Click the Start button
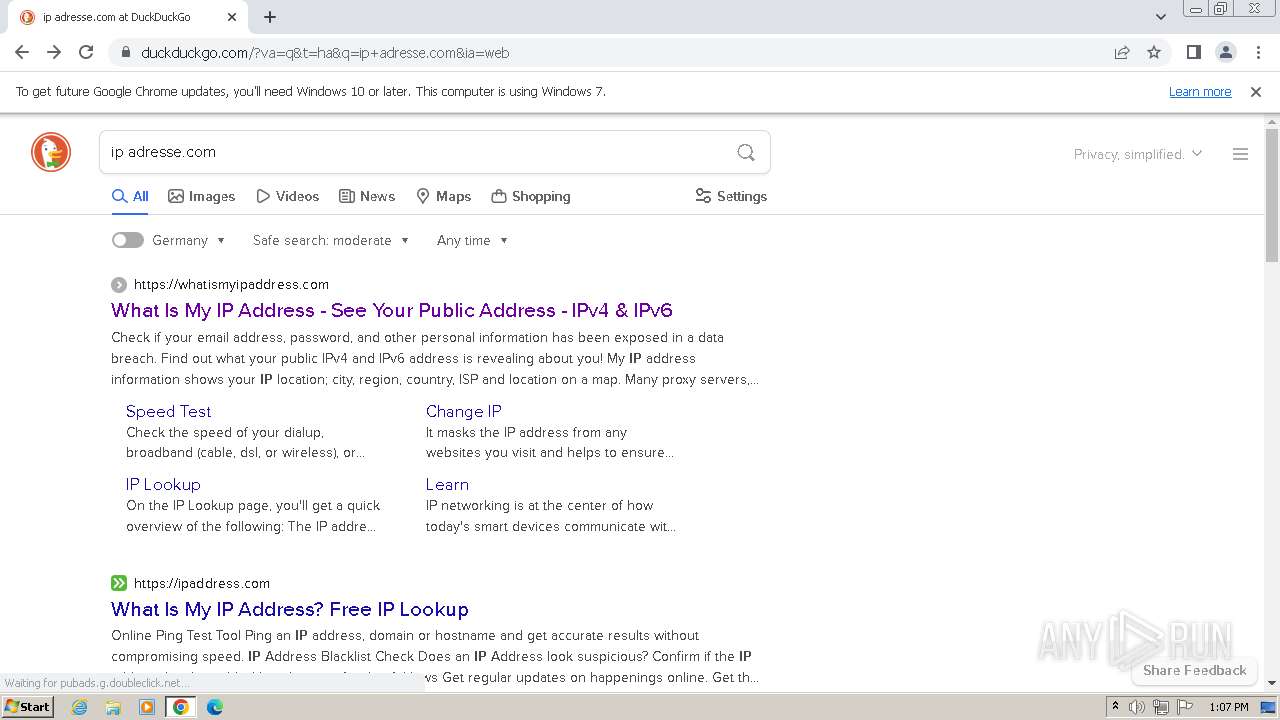This screenshot has height=720, width=1280. click(x=27, y=707)
